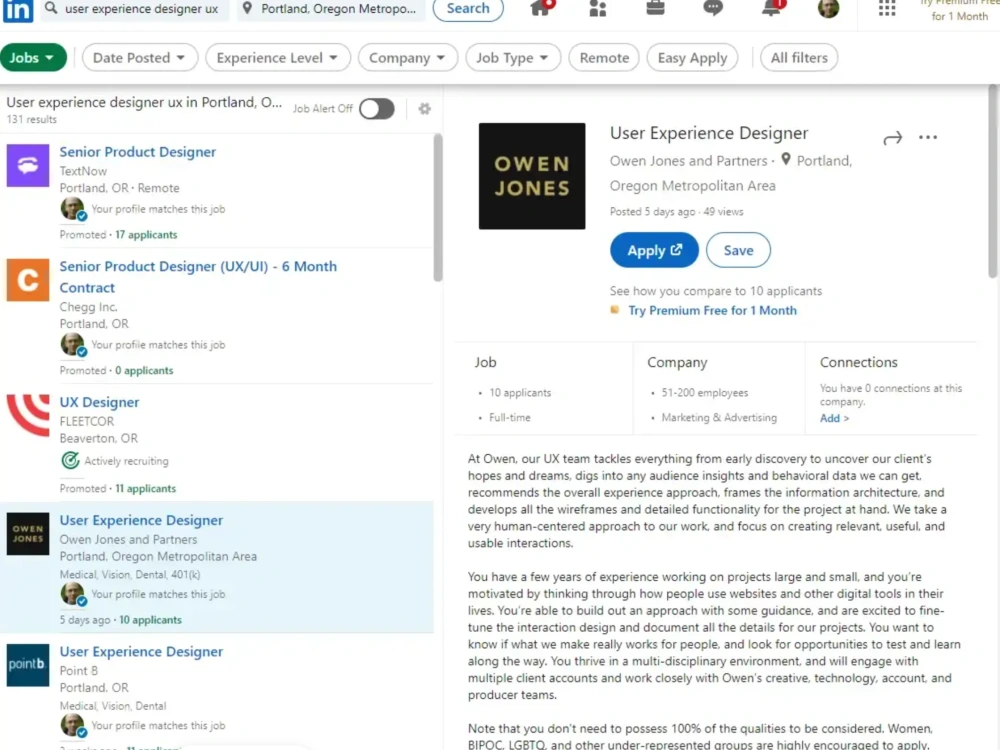Screen dimensions: 1000x750
Task: Click the Search button
Action: click(468, 8)
